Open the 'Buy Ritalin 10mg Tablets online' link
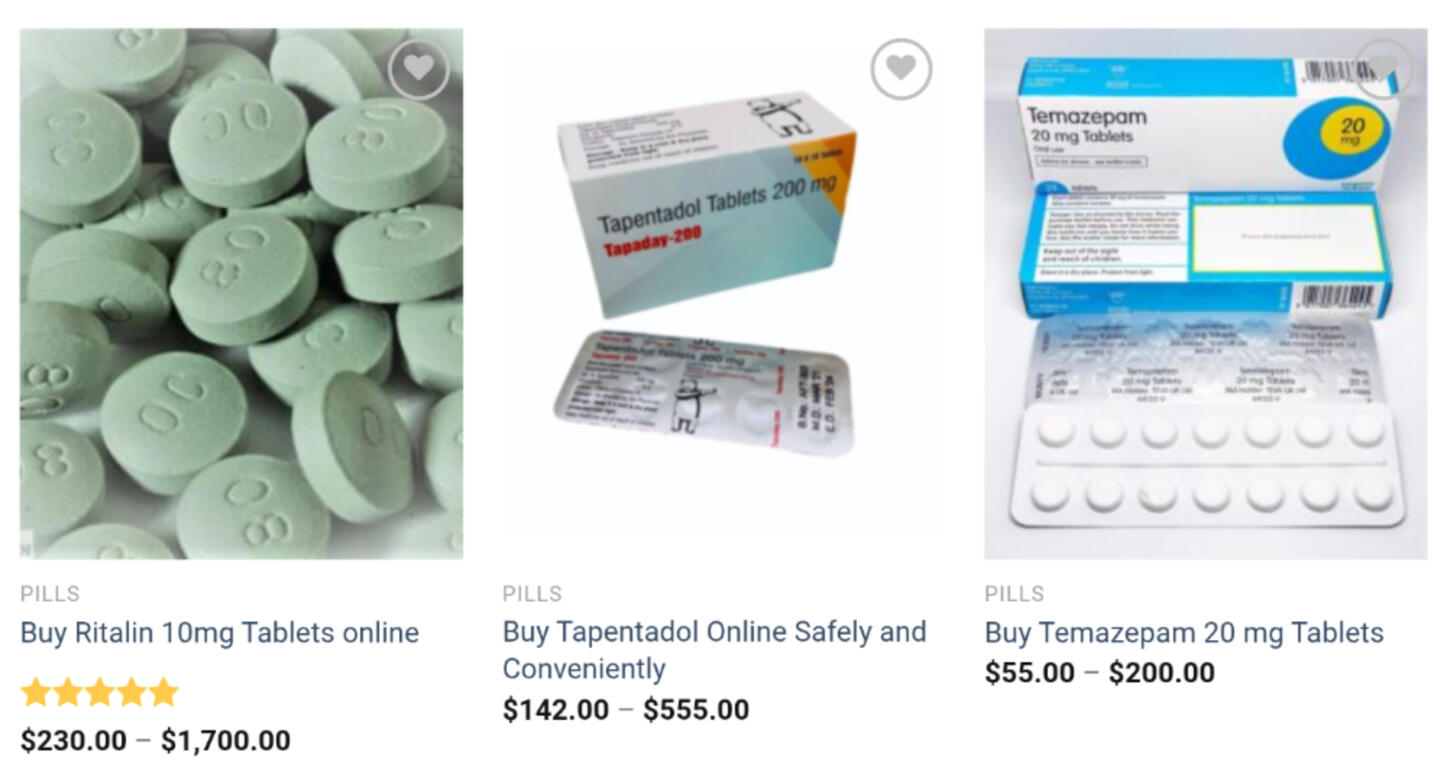1438x776 pixels. pyautogui.click(x=219, y=633)
